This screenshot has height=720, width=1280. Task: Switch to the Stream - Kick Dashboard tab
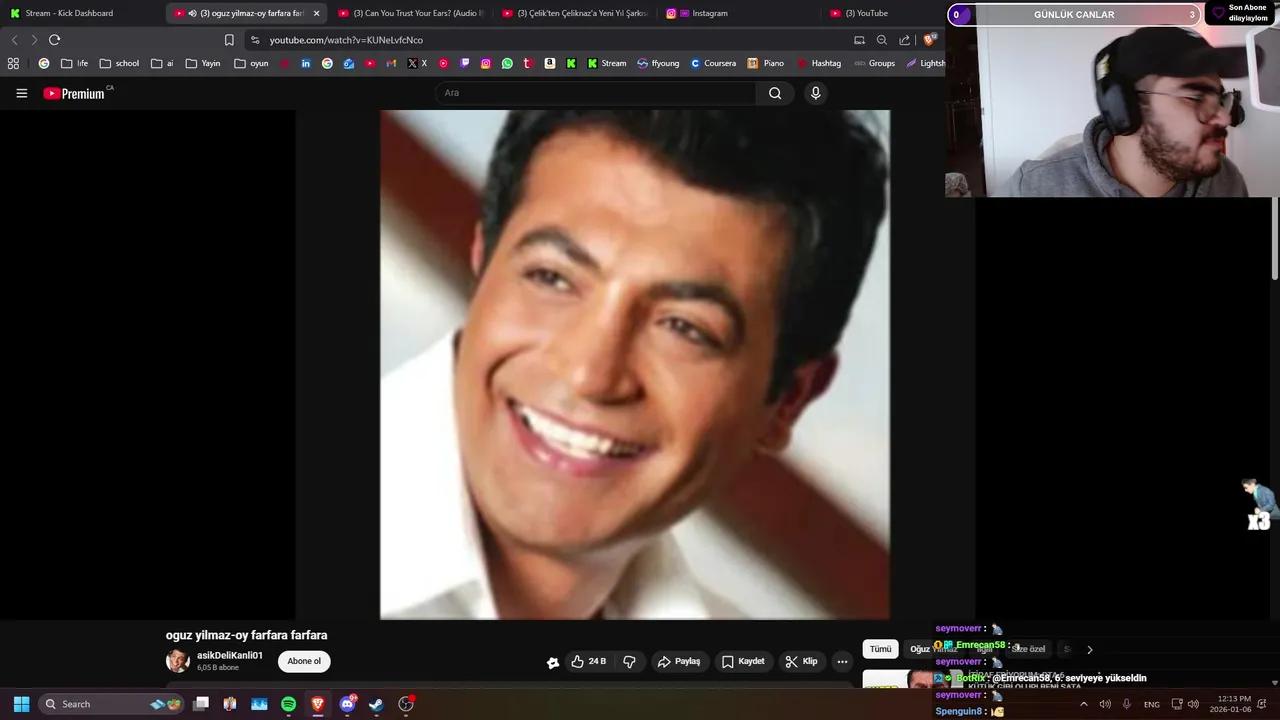[x=80, y=13]
